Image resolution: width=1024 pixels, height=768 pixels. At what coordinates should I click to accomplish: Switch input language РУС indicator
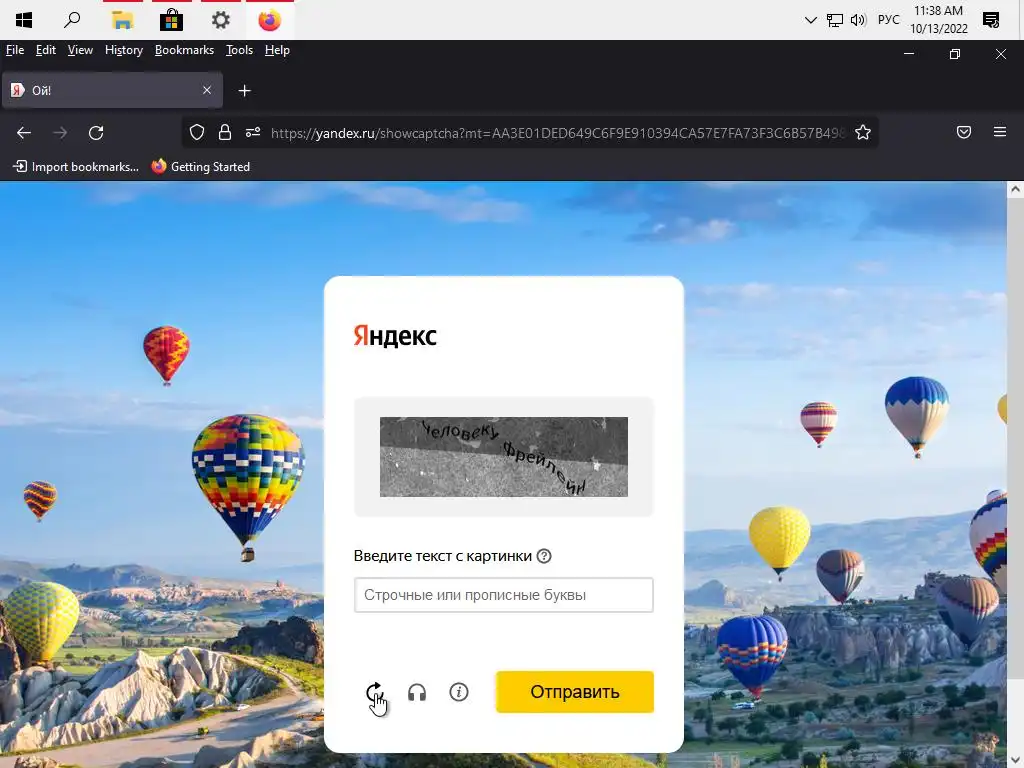(x=889, y=20)
